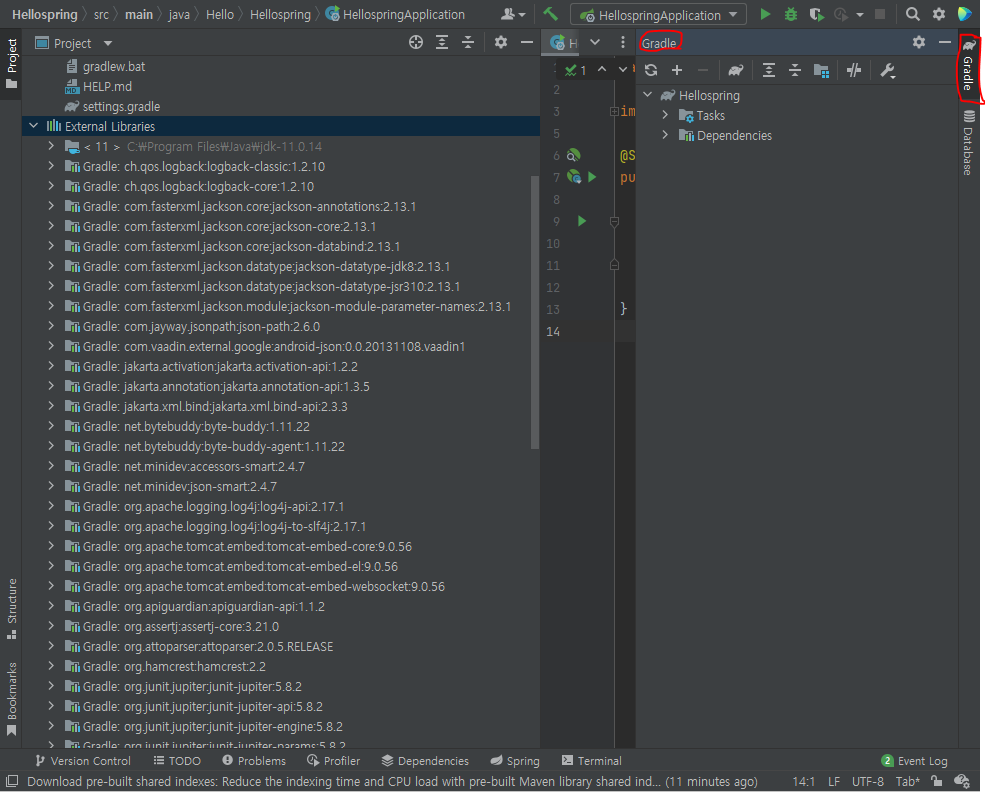Click the LF line separator status entry
This screenshot has width=985, height=792.
[x=834, y=781]
